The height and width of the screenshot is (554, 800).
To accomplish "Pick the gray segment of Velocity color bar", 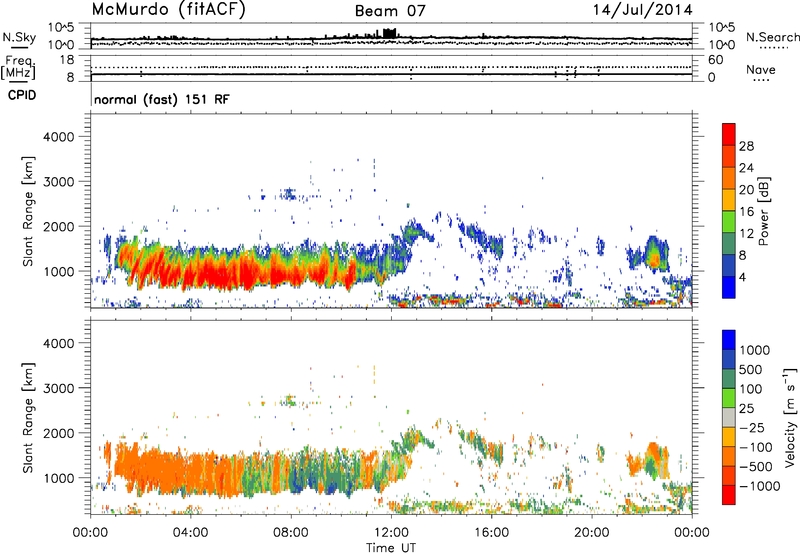I will 729,418.
